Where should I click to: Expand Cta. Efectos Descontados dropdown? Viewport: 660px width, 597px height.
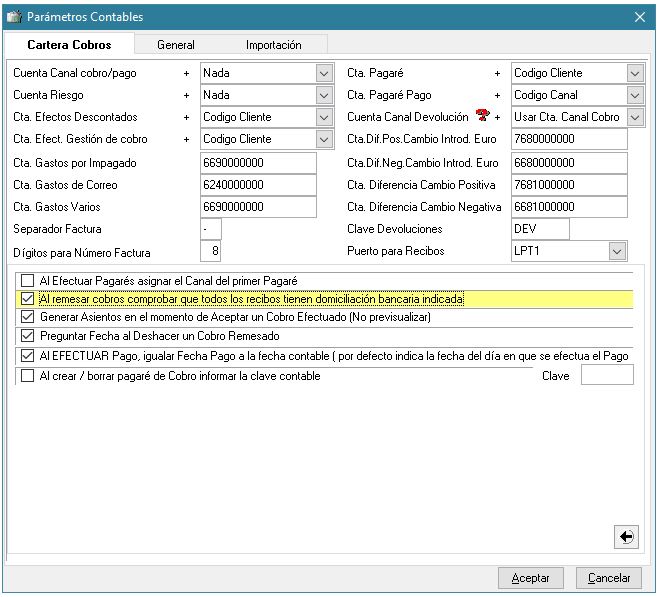[x=324, y=117]
